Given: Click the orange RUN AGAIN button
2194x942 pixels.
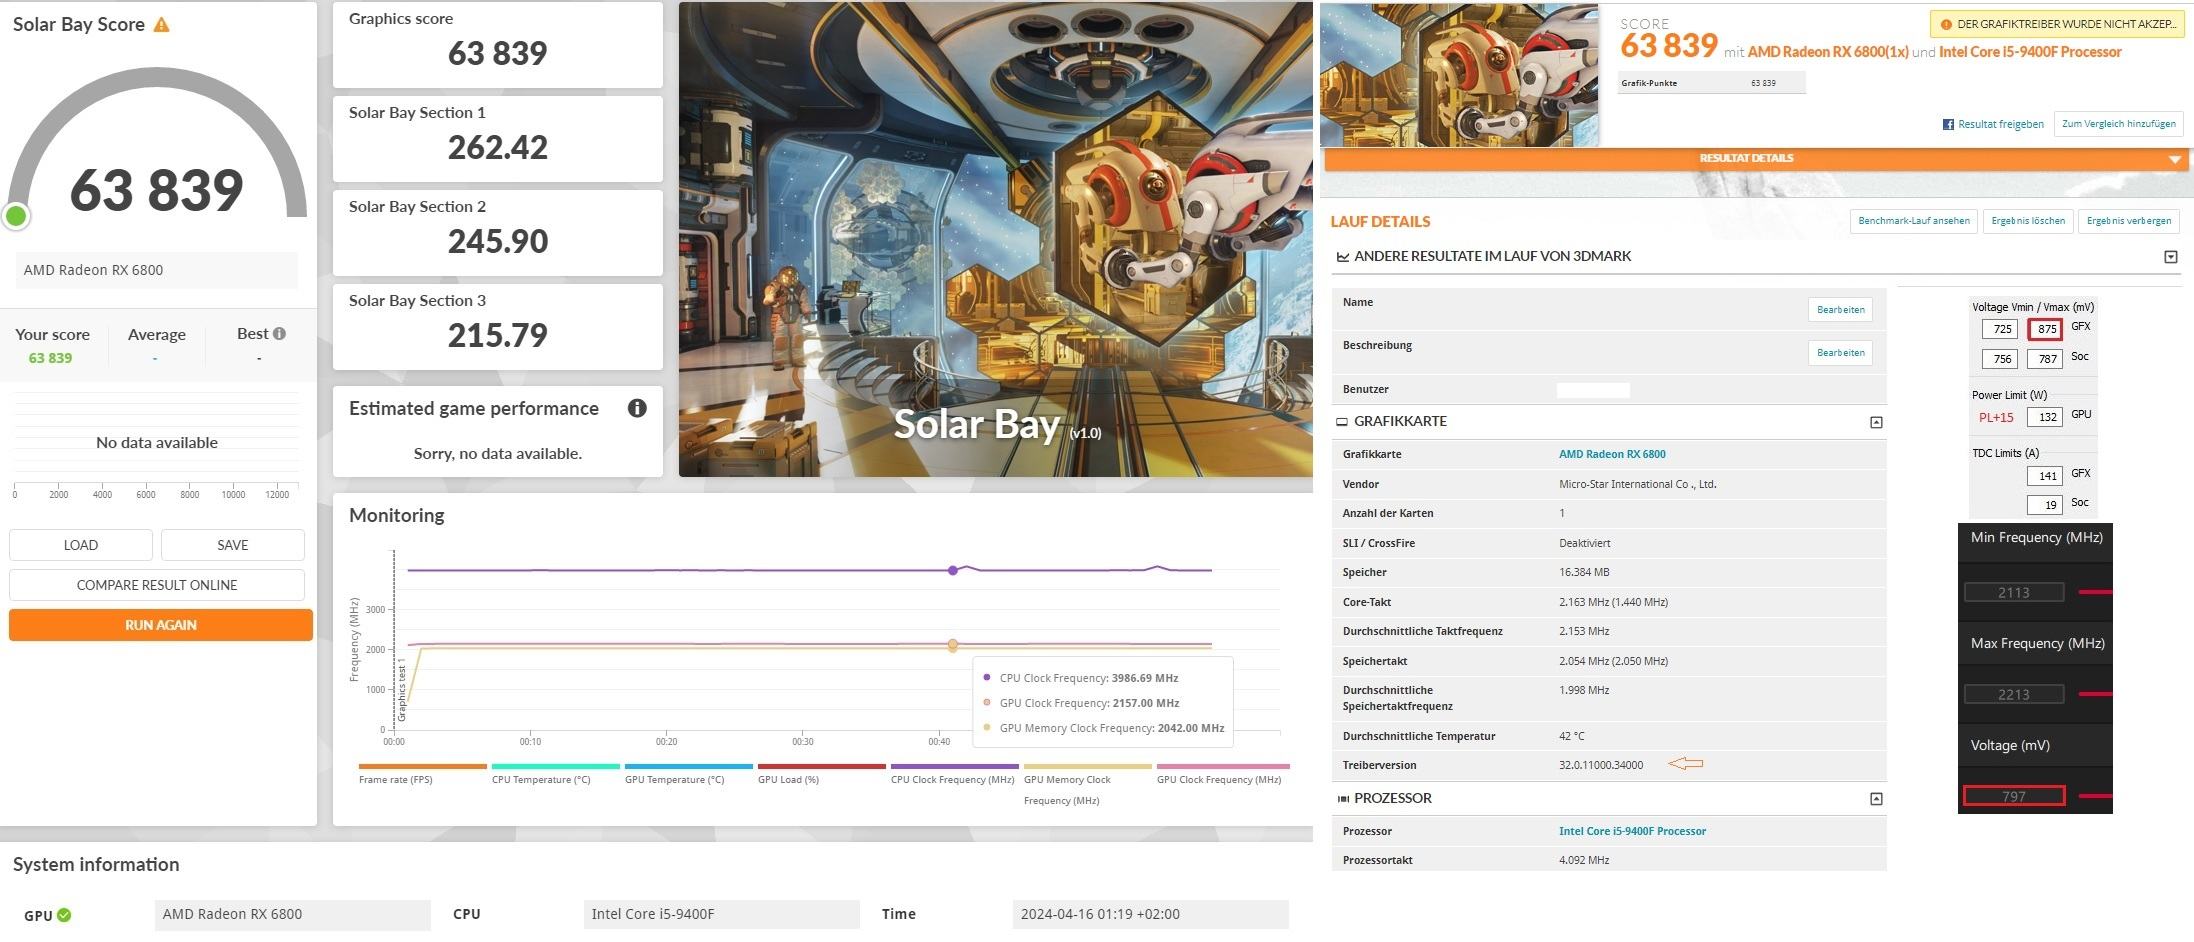Looking at the screenshot, I should [161, 625].
